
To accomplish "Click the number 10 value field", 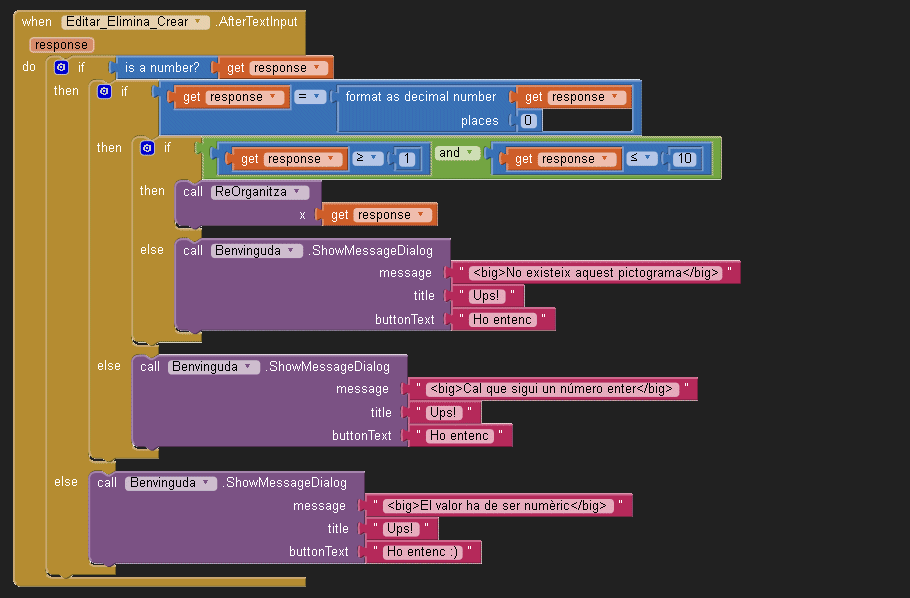I will 683,159.
